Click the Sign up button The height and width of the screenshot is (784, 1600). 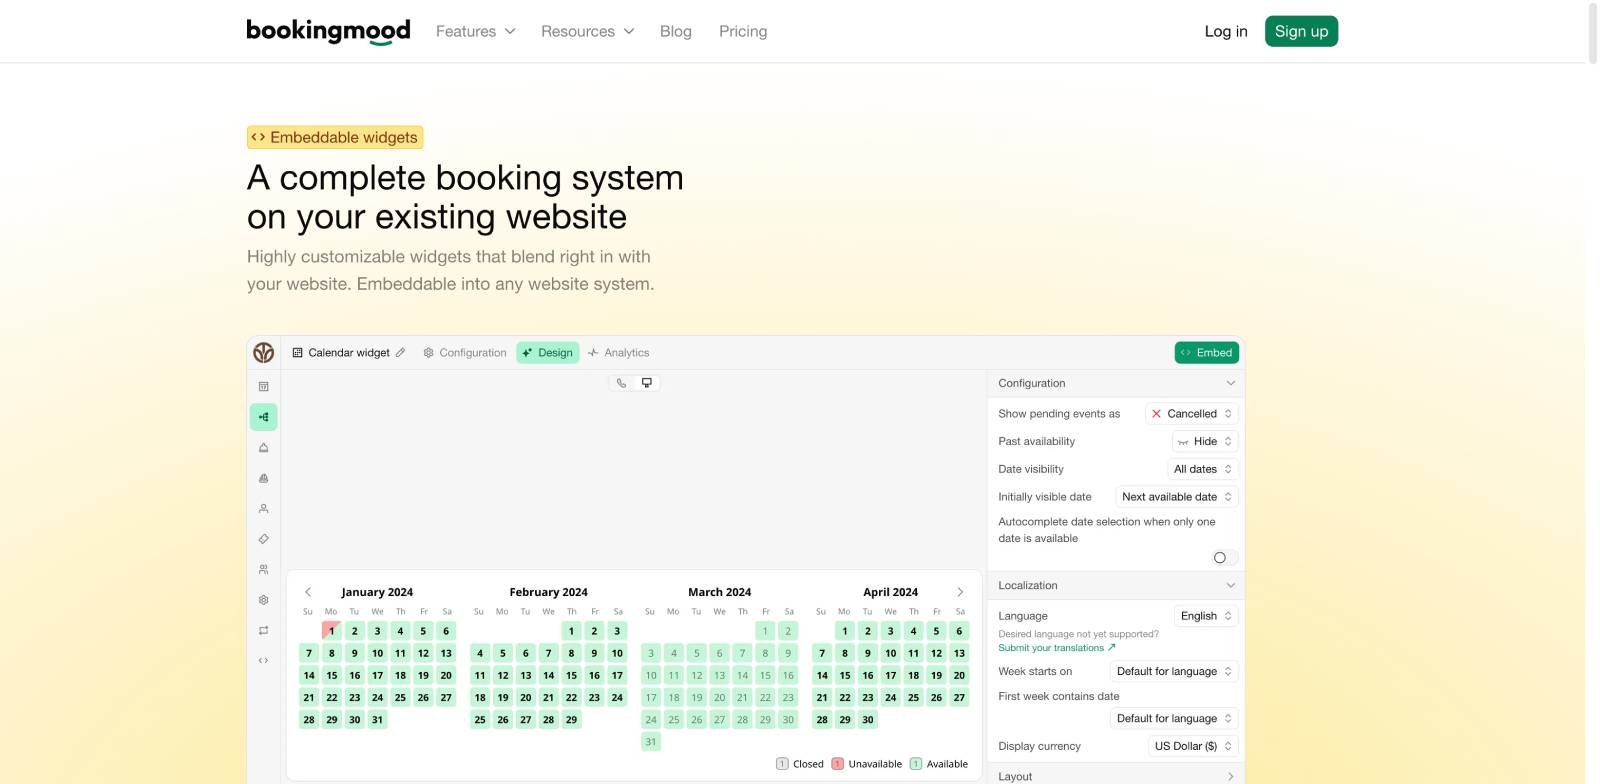pyautogui.click(x=1301, y=31)
